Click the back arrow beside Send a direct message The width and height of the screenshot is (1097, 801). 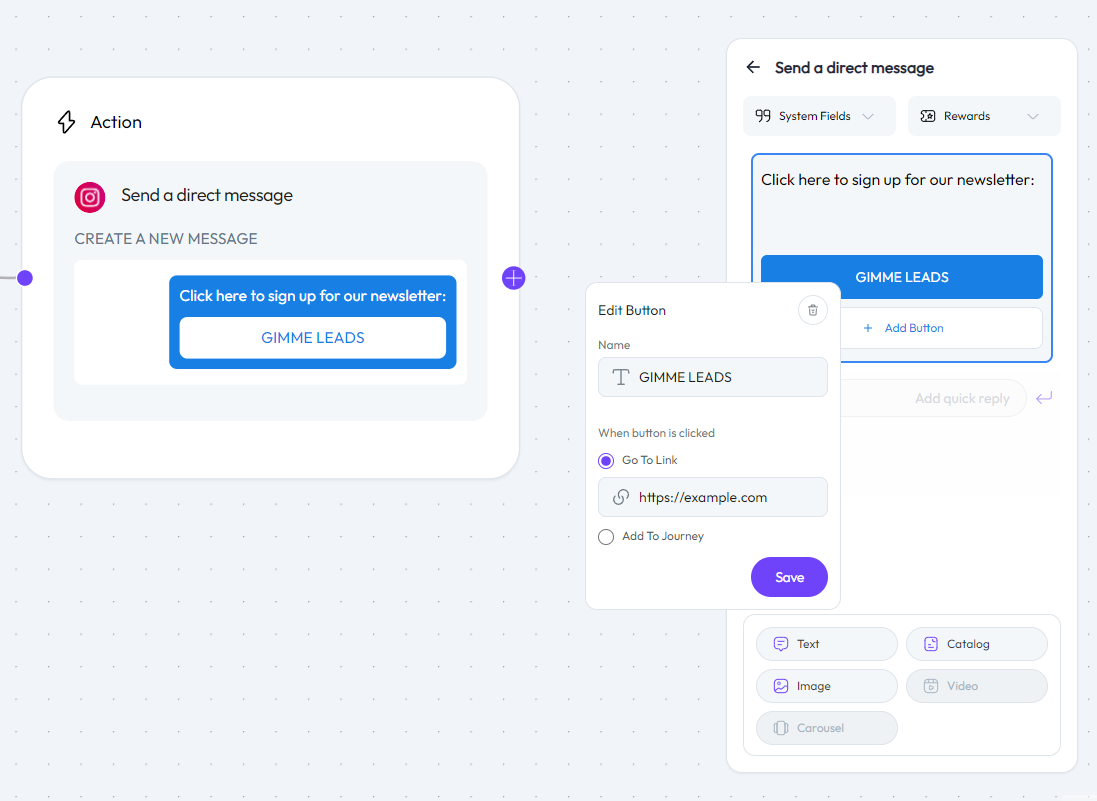[753, 68]
